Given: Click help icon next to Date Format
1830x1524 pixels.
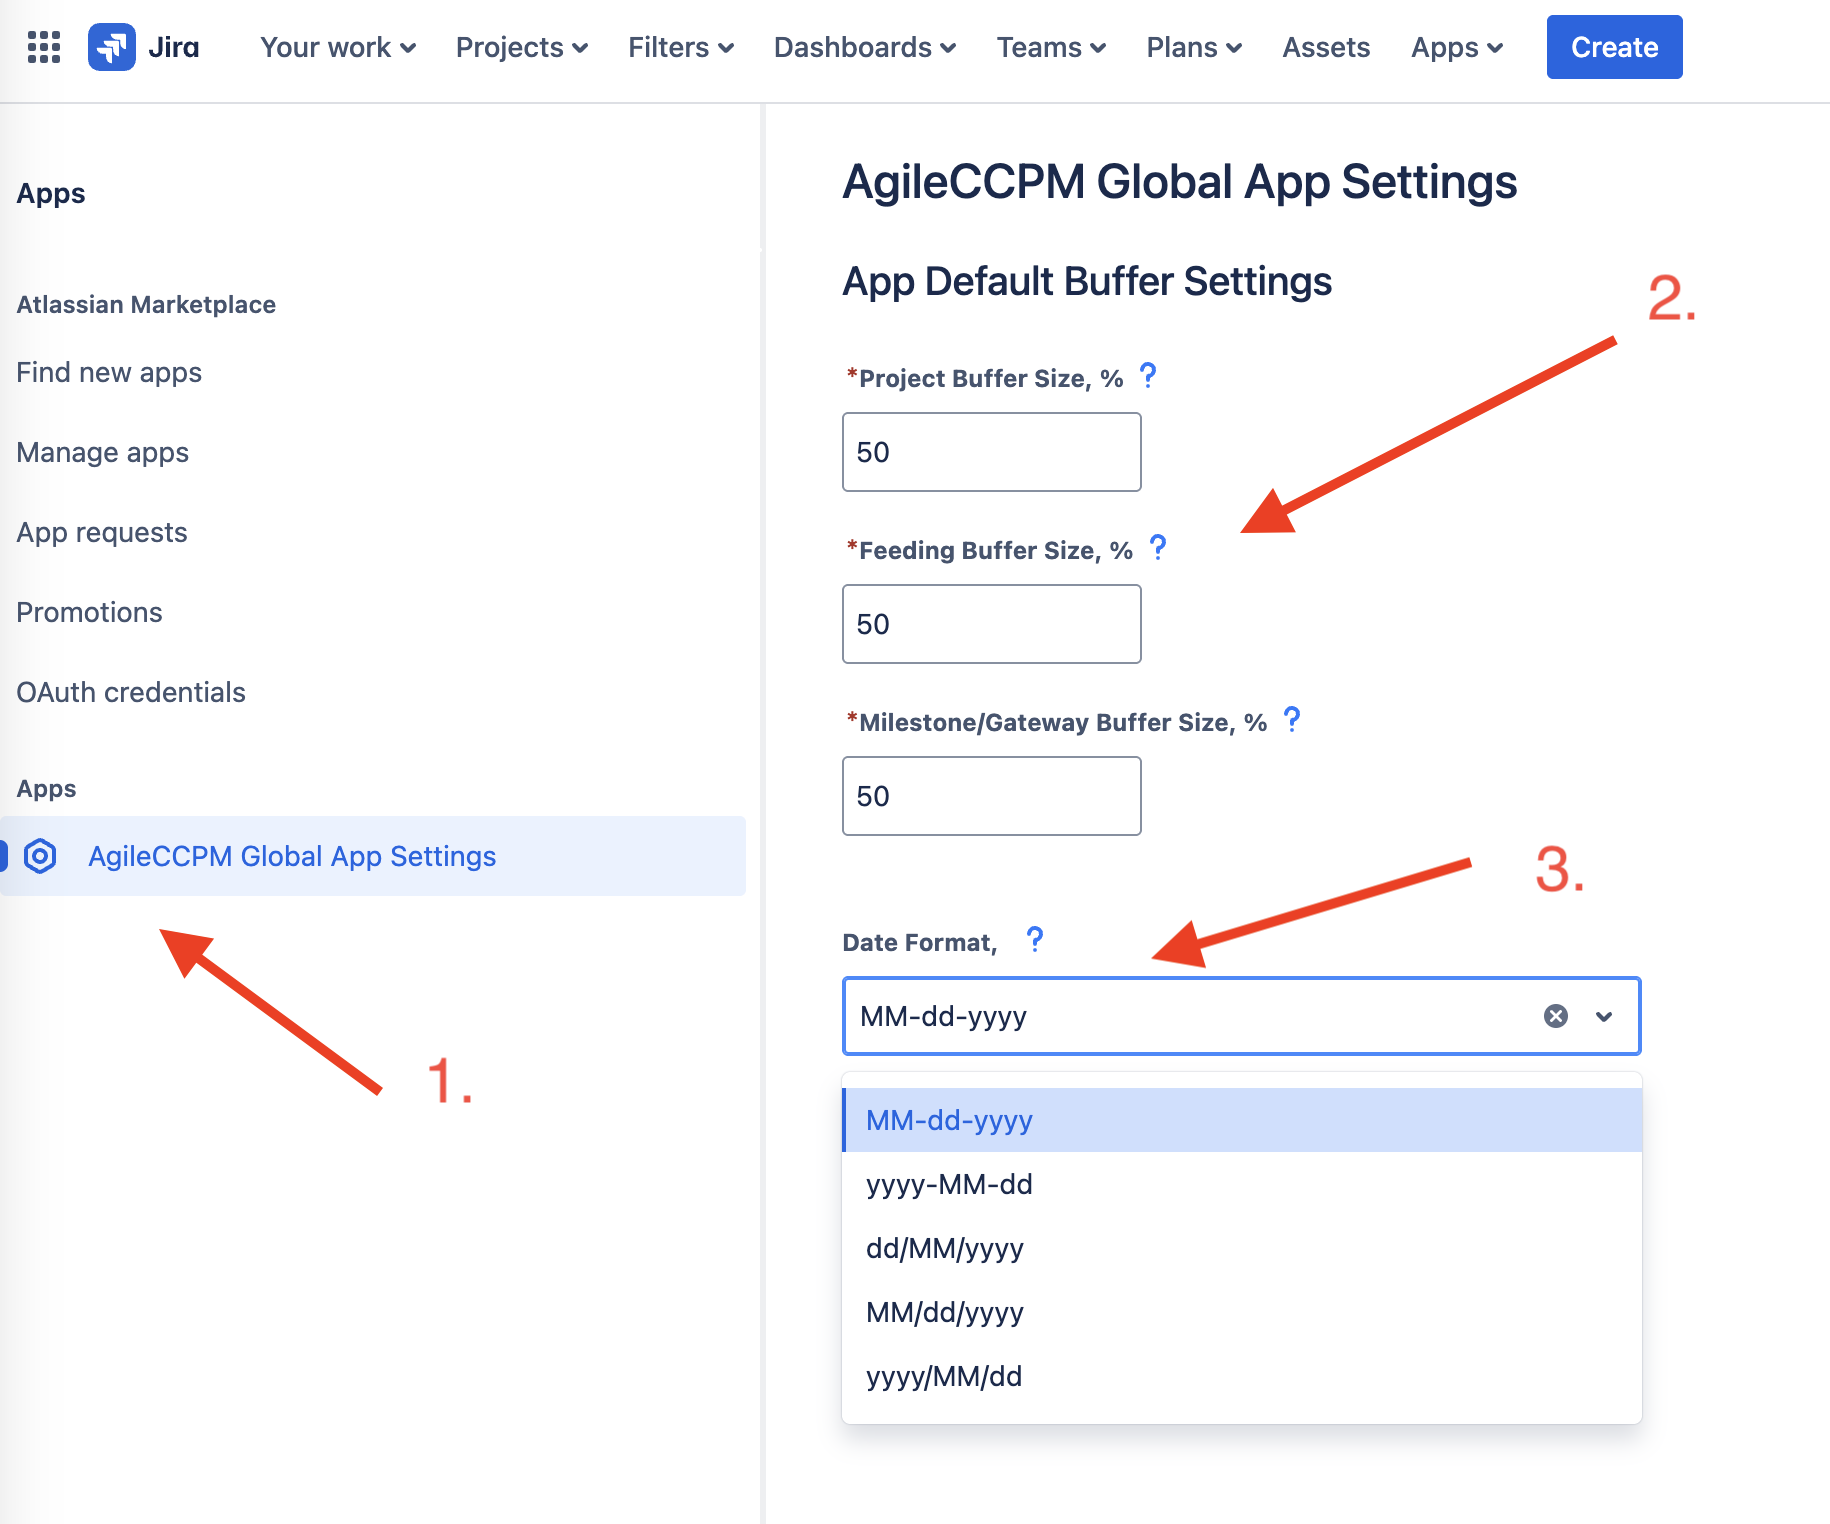Looking at the screenshot, I should [x=1035, y=940].
